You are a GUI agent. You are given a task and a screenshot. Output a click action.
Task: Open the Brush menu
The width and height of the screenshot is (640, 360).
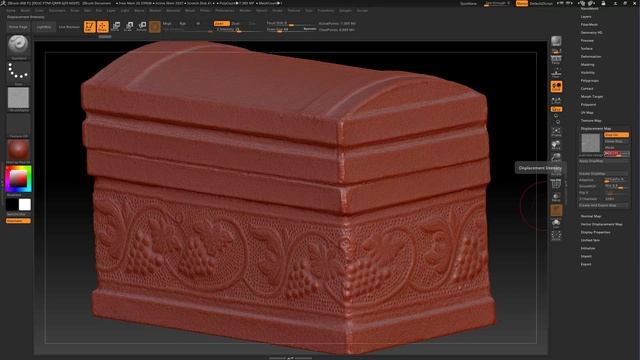pos(25,11)
